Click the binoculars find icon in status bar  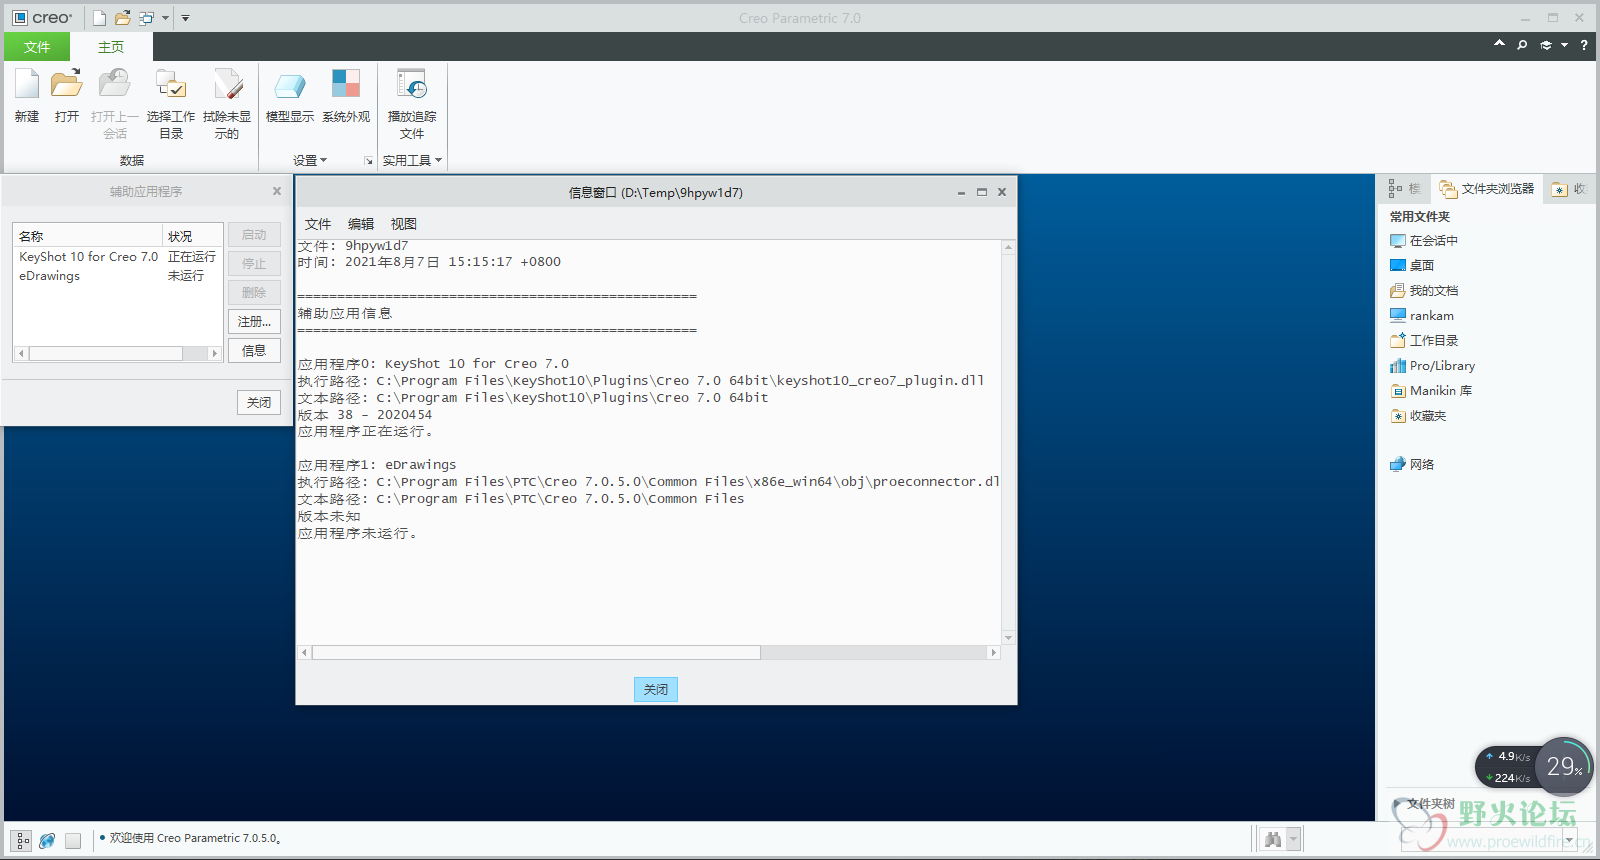point(1272,840)
